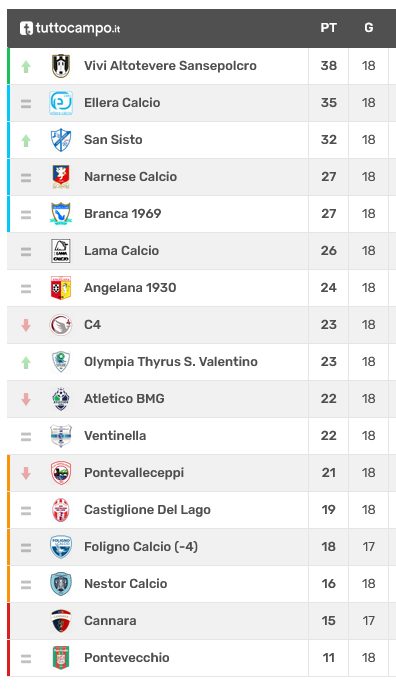This screenshot has width=396, height=690.
Task: Sort standings by G column header
Action: click(x=369, y=28)
